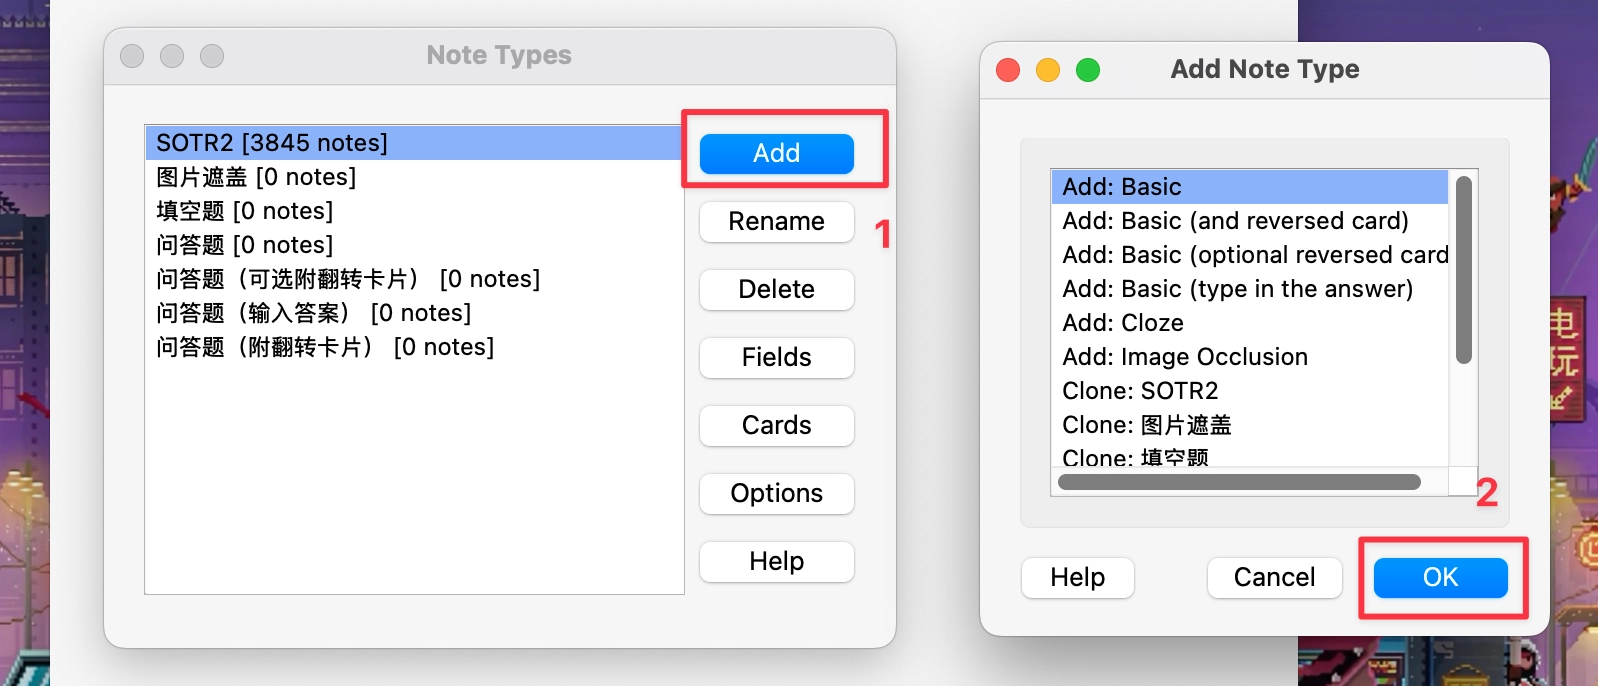
Task: Pick Clone: SOTR2 from the list
Action: click(1140, 391)
